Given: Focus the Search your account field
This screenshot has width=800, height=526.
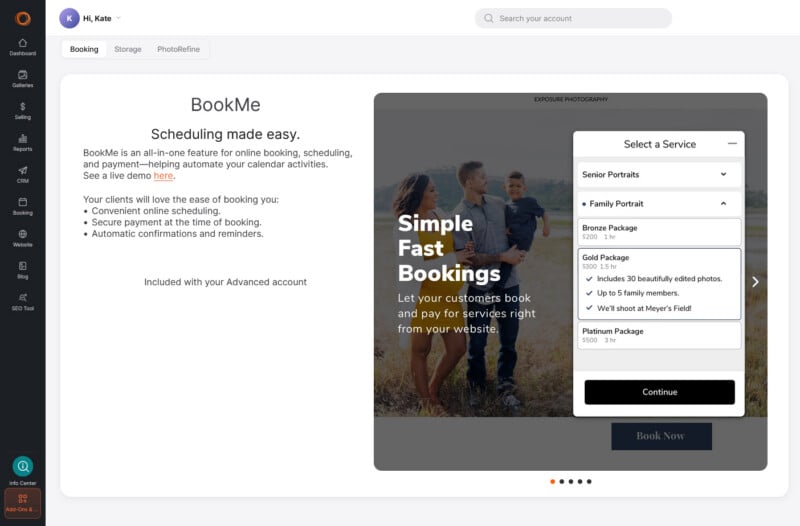Looking at the screenshot, I should pyautogui.click(x=573, y=18).
